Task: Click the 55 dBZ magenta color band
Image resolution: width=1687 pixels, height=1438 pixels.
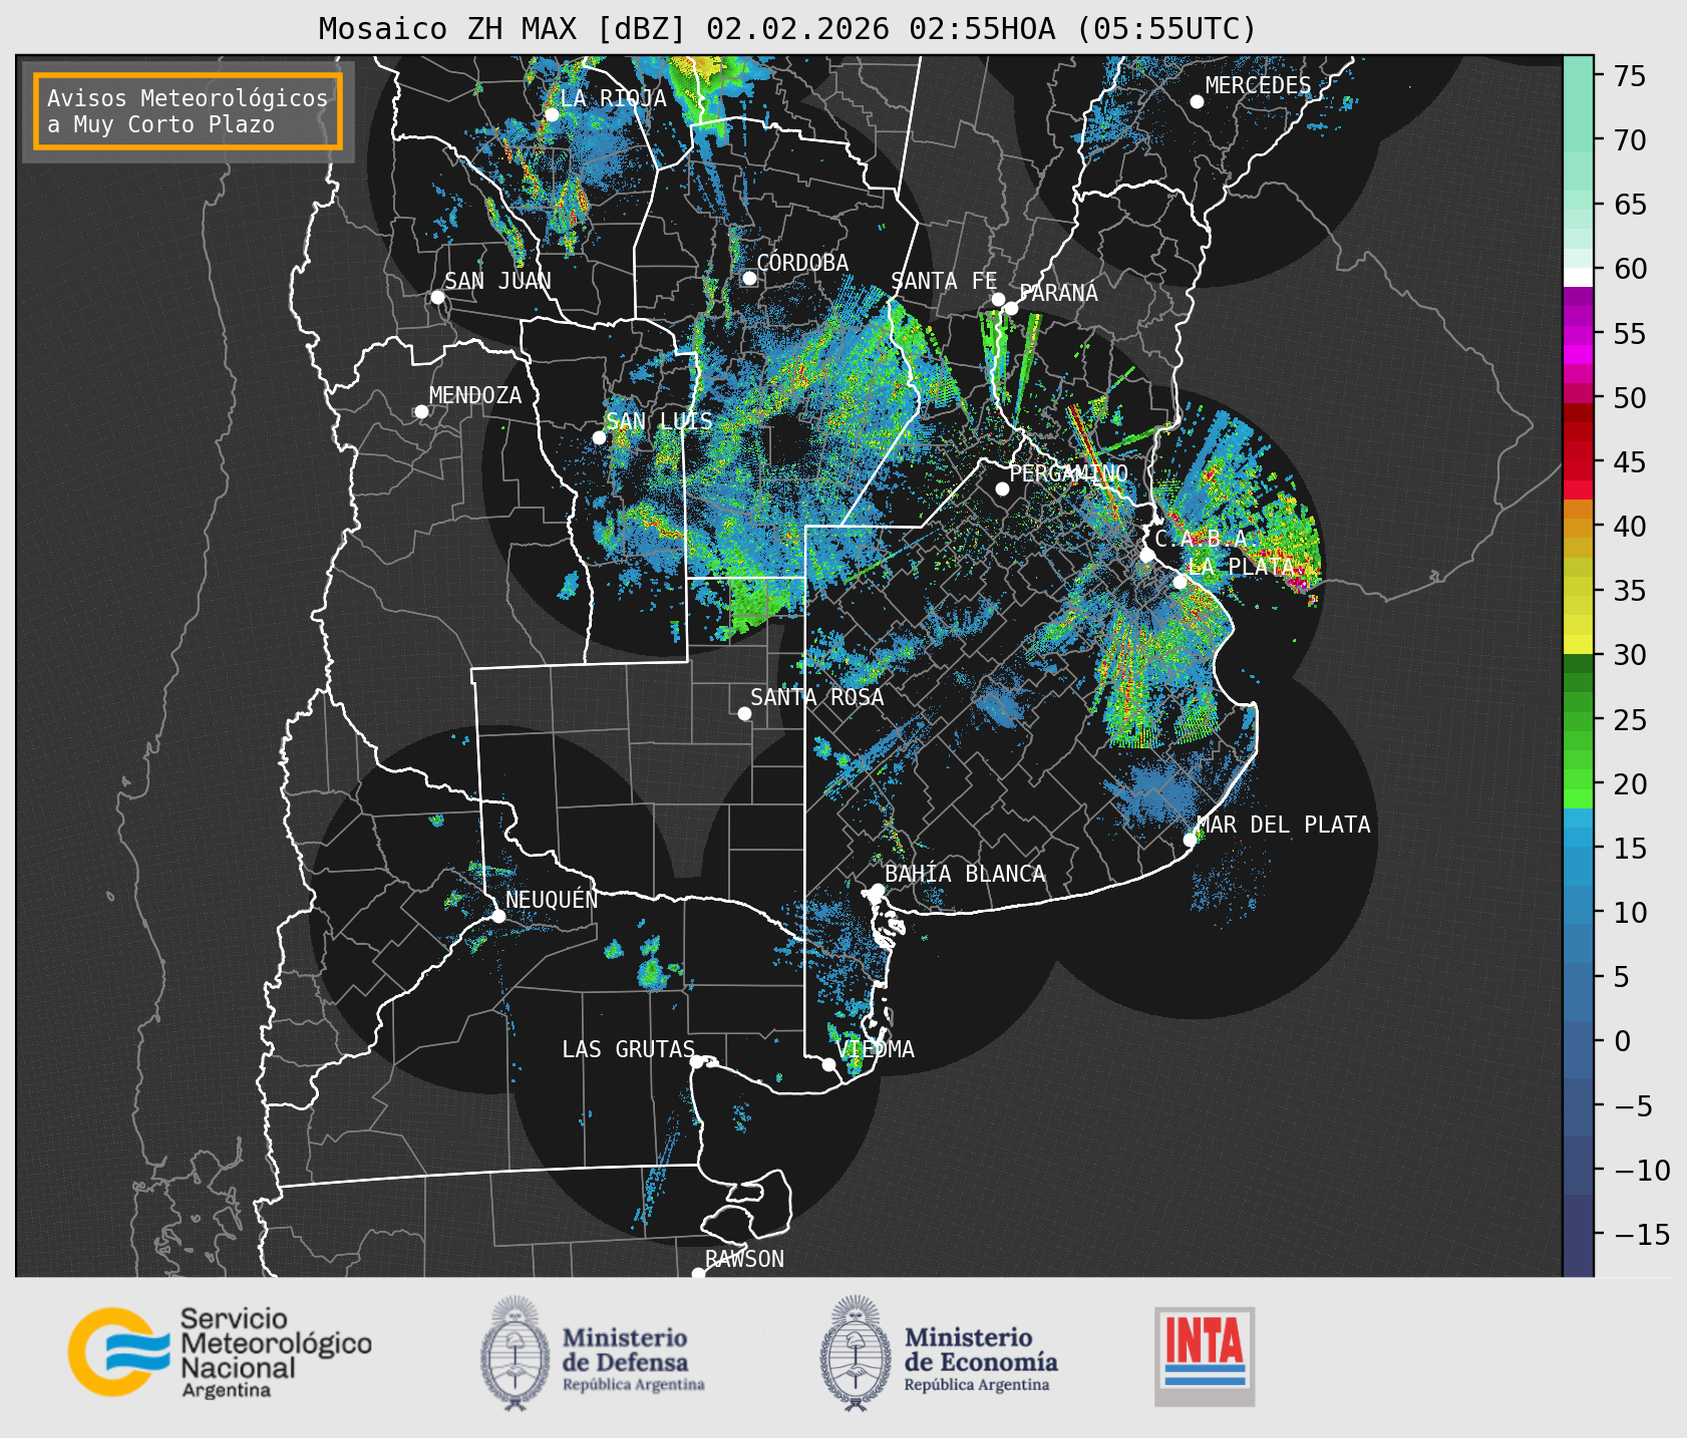Action: [x=1578, y=335]
